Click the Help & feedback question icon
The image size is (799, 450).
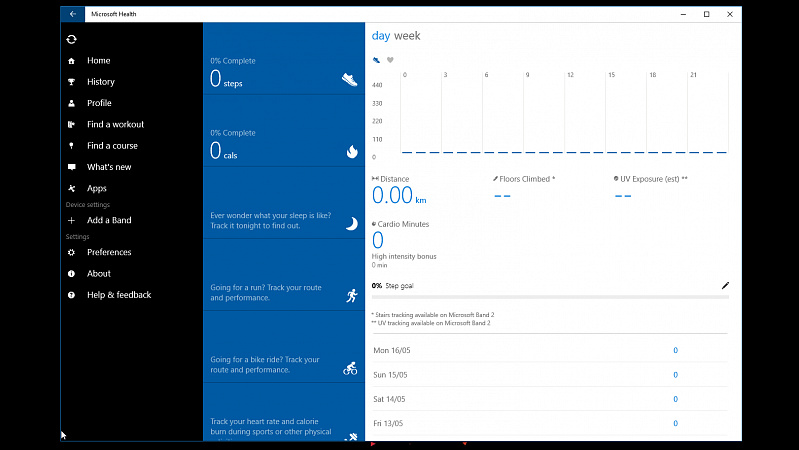tap(71, 295)
